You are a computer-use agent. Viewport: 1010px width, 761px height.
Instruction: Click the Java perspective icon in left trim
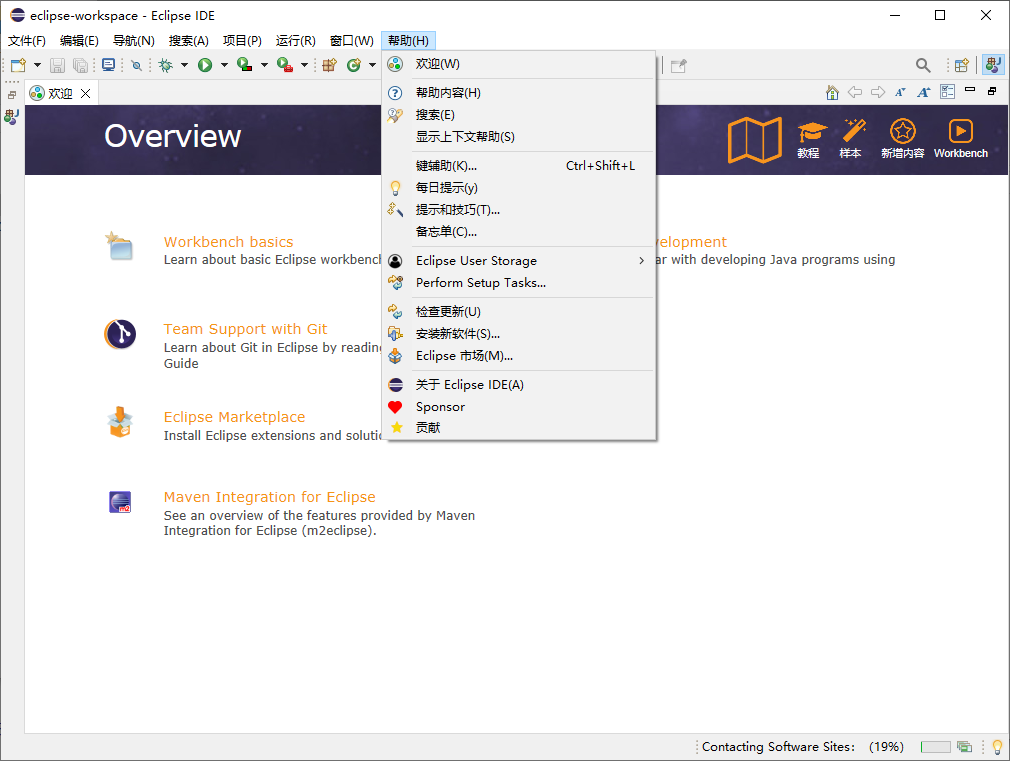point(12,117)
